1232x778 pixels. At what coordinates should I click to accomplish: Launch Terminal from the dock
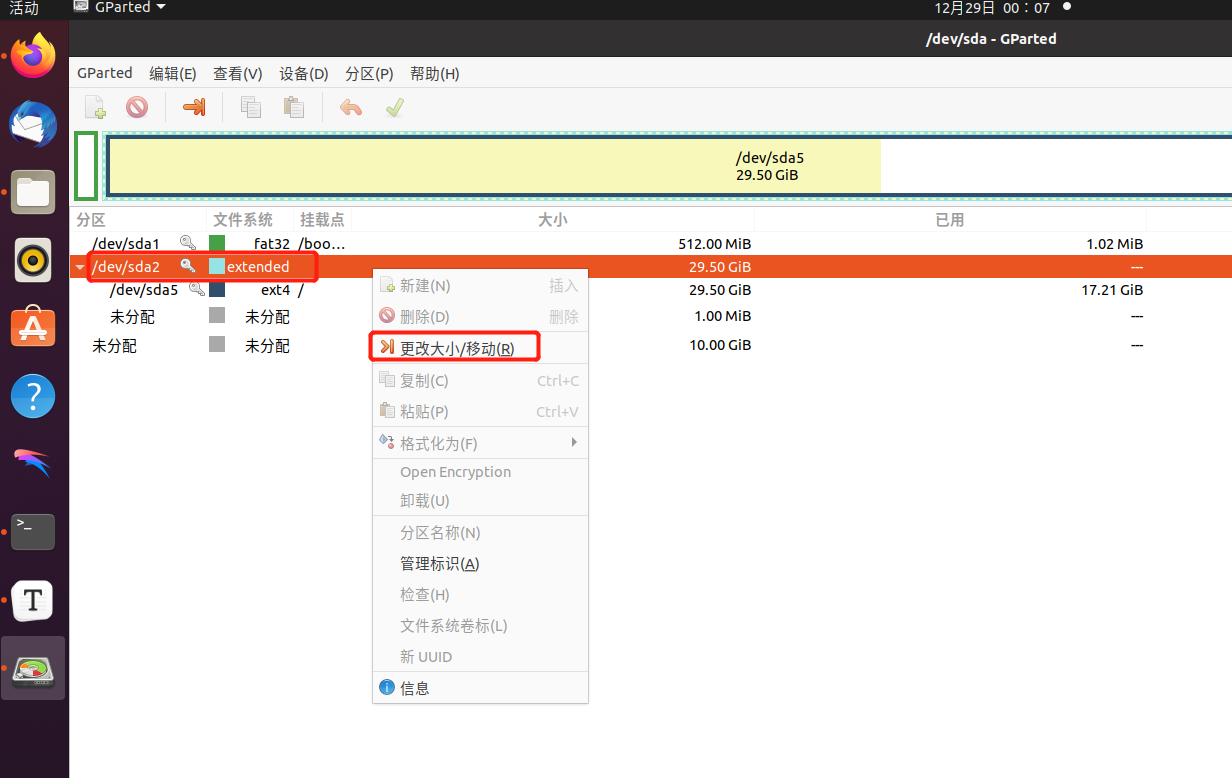[x=33, y=531]
